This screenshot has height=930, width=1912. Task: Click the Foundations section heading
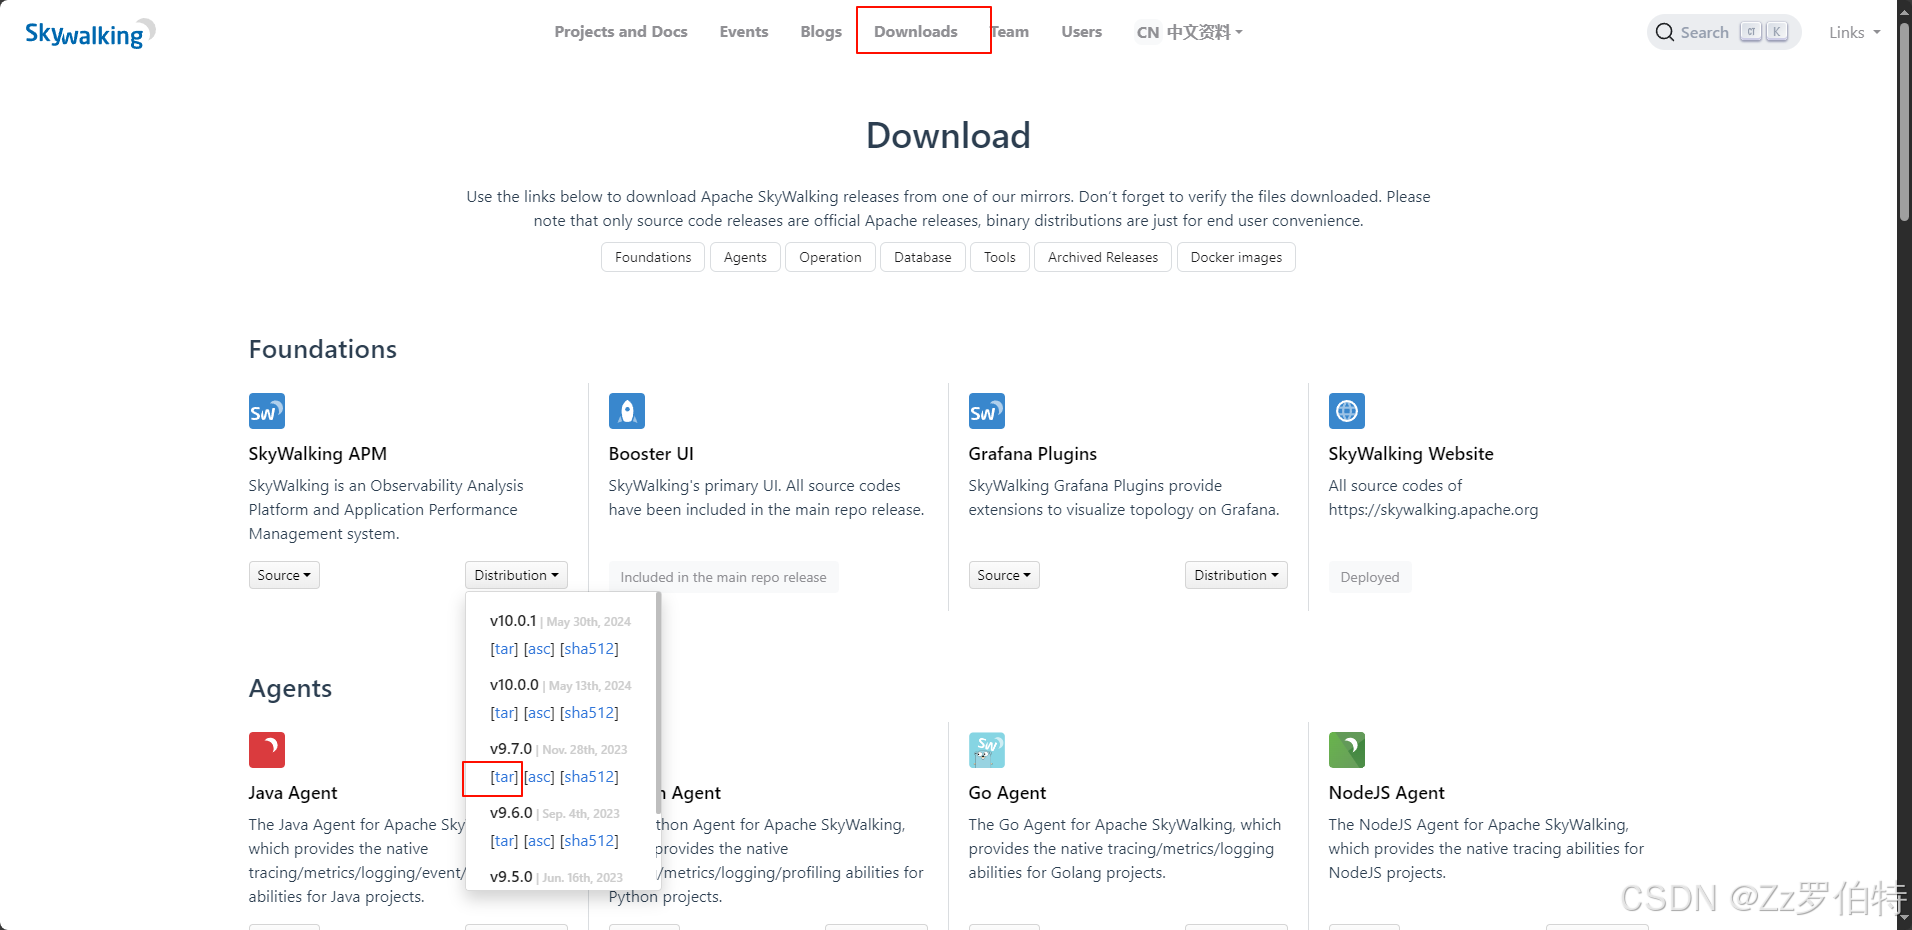(x=323, y=349)
